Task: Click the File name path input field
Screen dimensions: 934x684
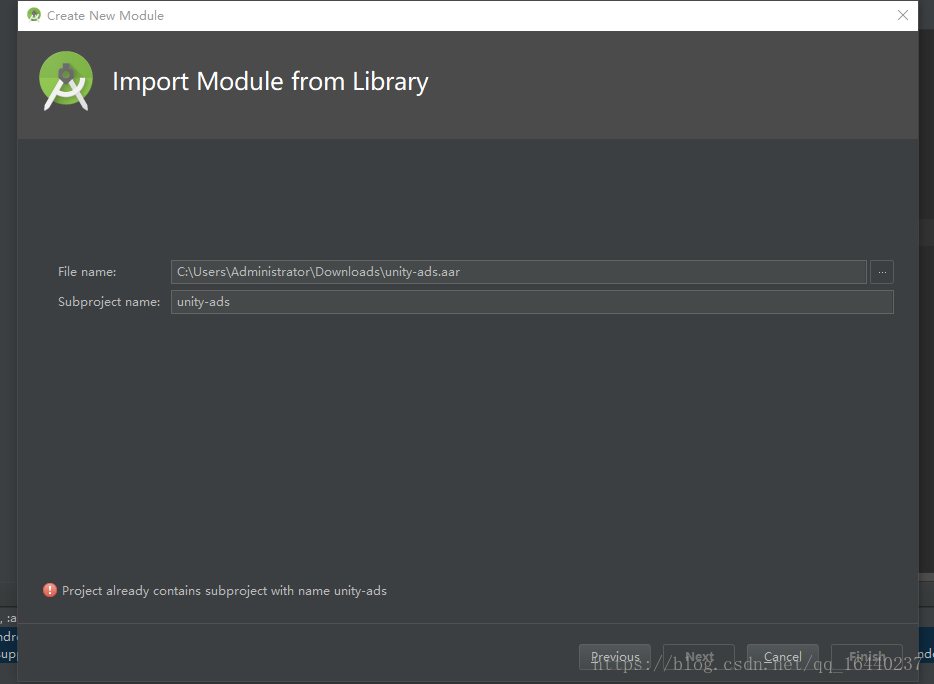Action: 518,272
